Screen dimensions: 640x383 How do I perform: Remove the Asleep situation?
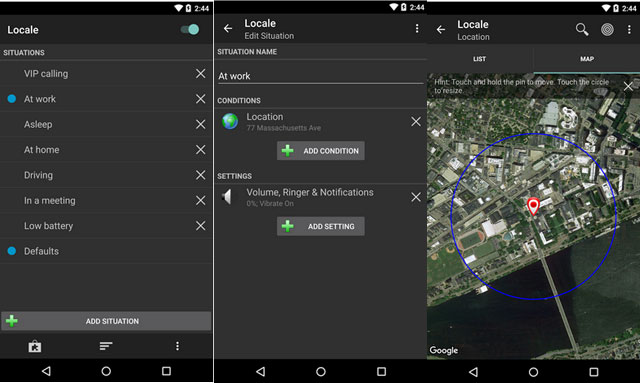click(x=200, y=124)
